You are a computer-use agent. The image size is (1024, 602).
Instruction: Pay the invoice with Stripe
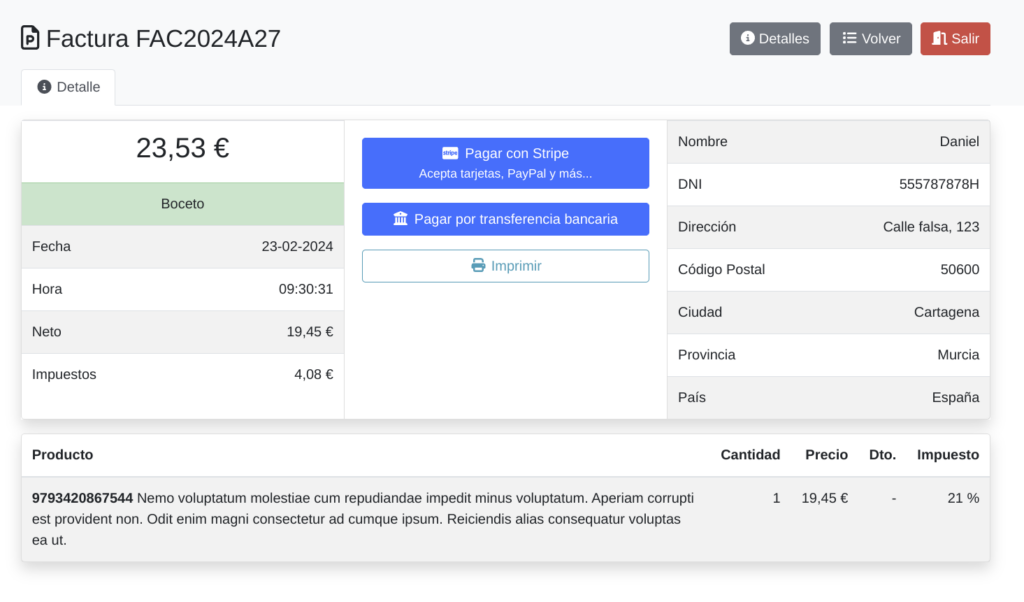(505, 163)
